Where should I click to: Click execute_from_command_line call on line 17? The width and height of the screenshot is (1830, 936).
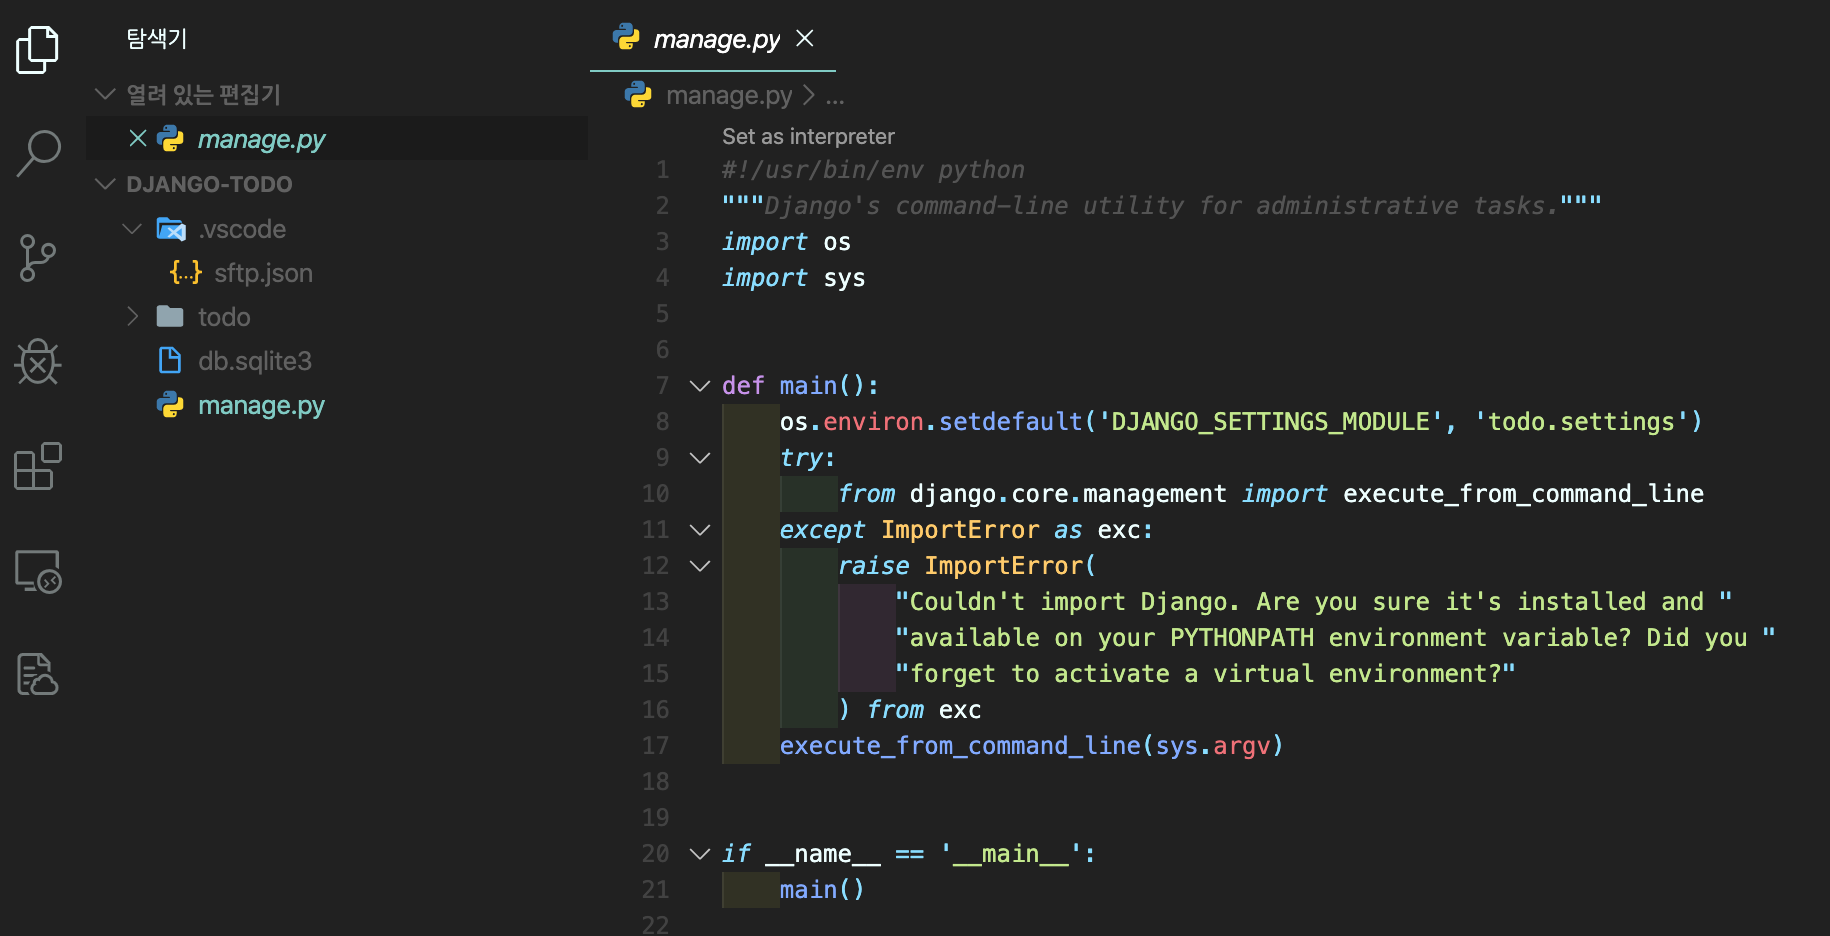tap(960, 746)
